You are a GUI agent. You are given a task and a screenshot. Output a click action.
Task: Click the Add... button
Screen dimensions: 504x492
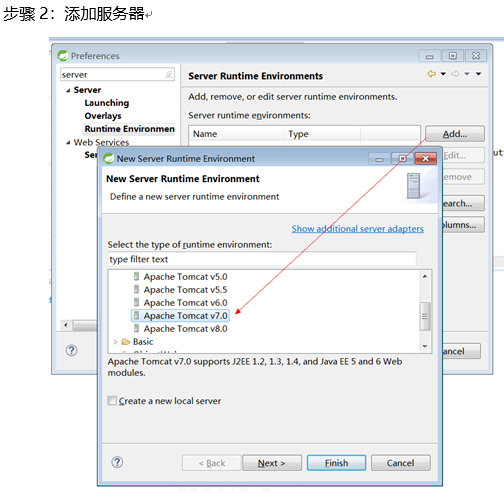point(455,134)
